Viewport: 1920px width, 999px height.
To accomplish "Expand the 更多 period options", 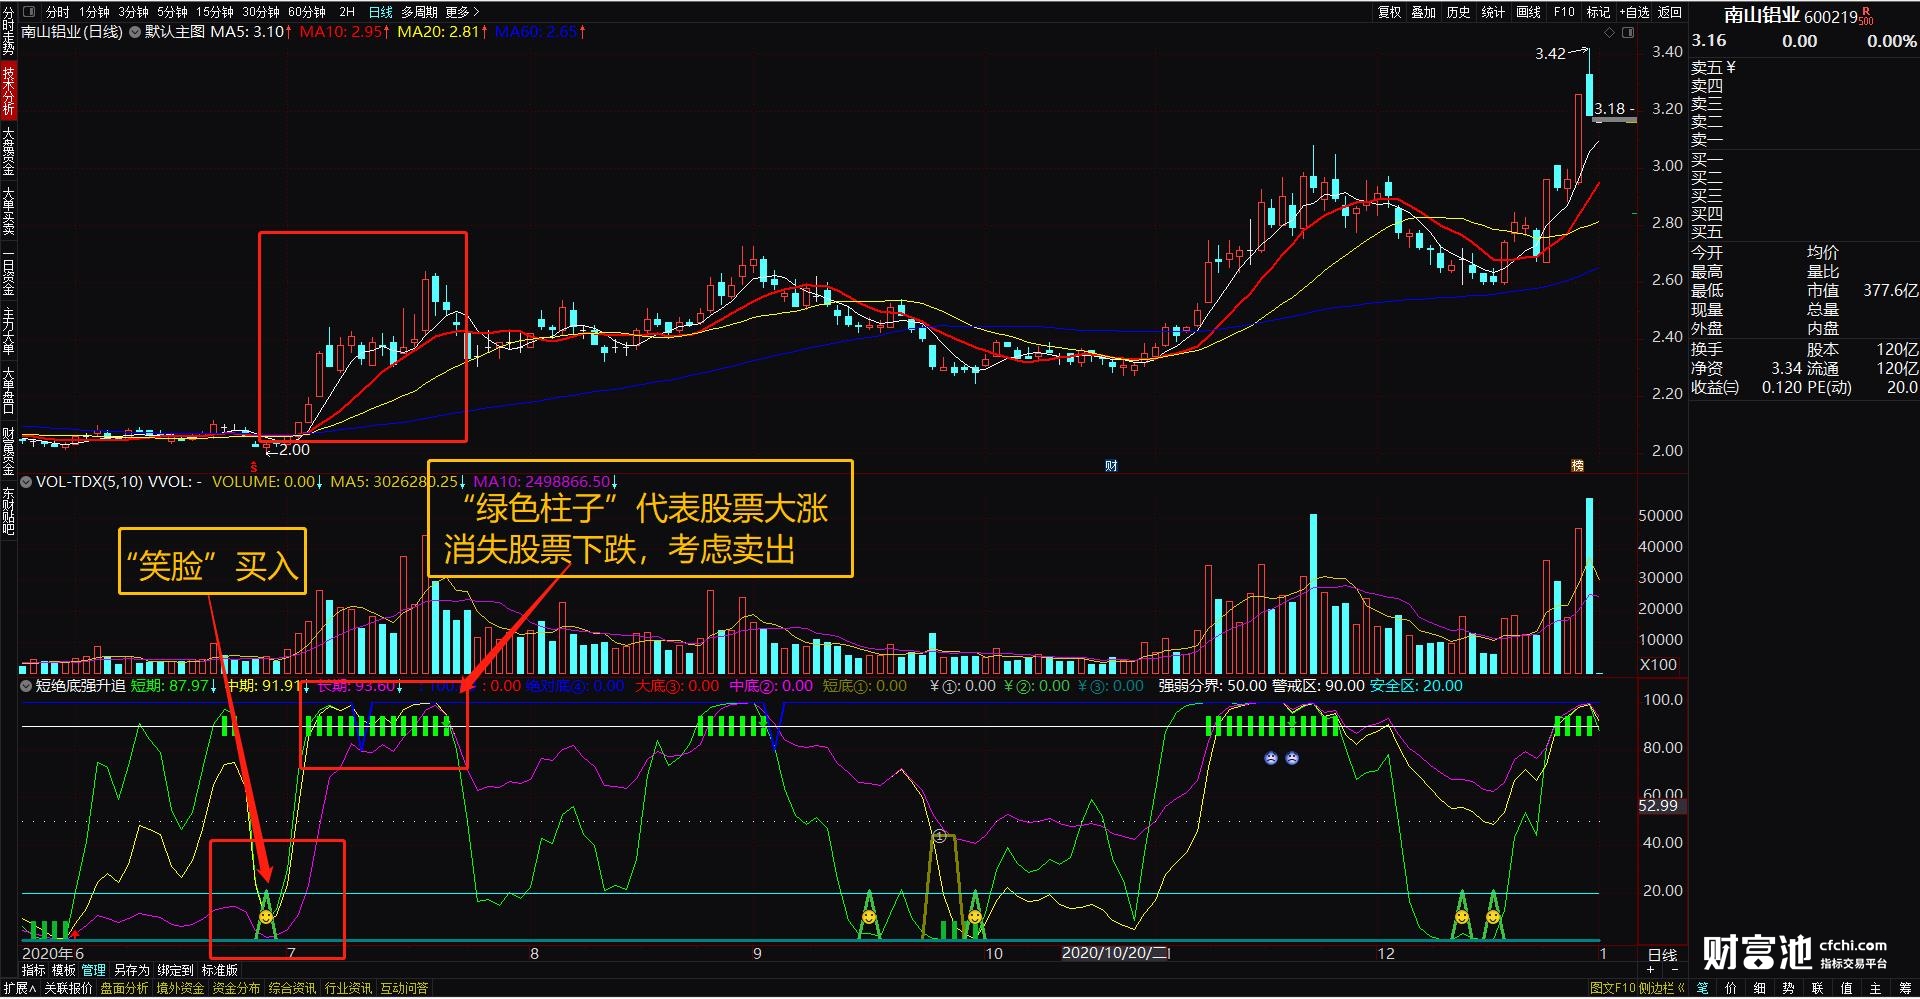I will pyautogui.click(x=462, y=12).
